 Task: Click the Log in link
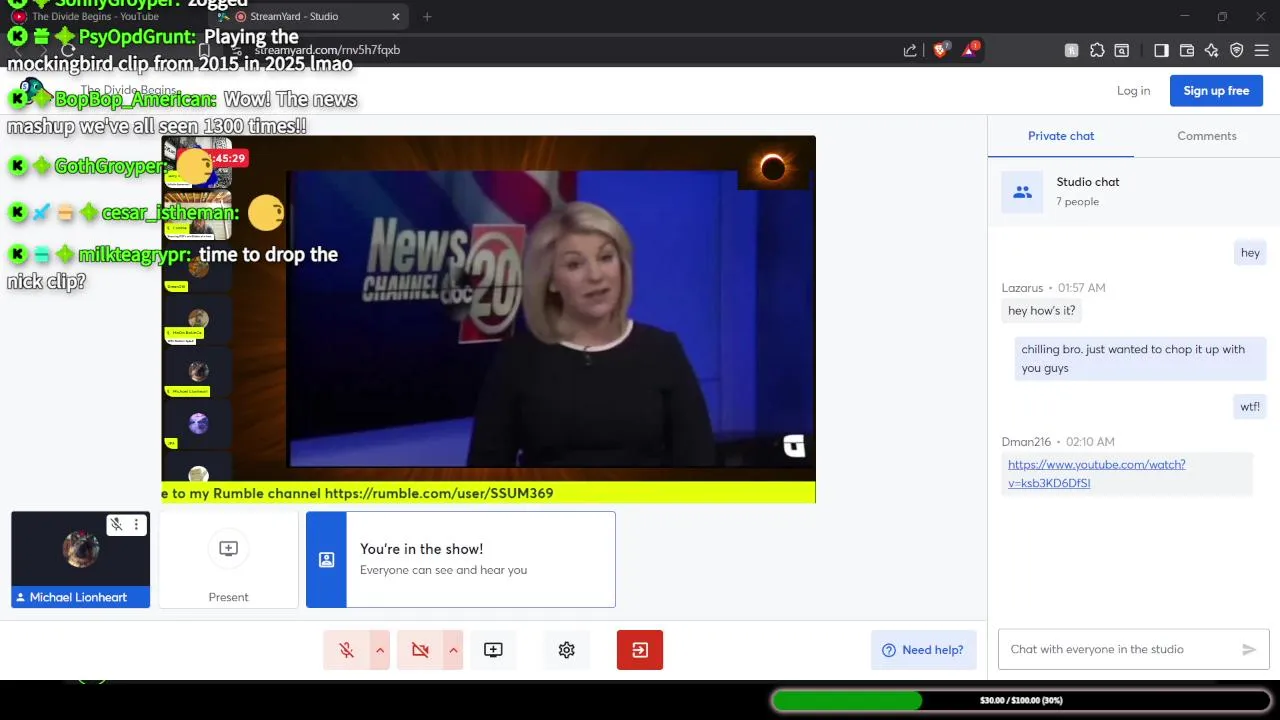coord(1133,90)
